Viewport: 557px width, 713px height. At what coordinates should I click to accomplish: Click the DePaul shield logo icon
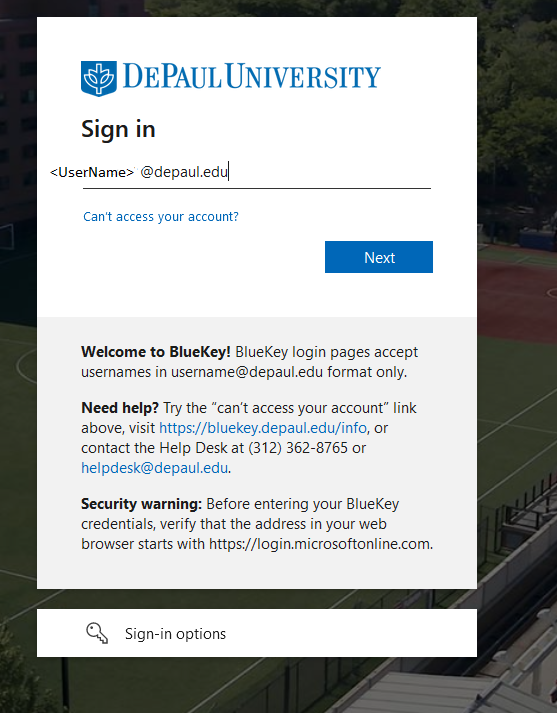99,78
